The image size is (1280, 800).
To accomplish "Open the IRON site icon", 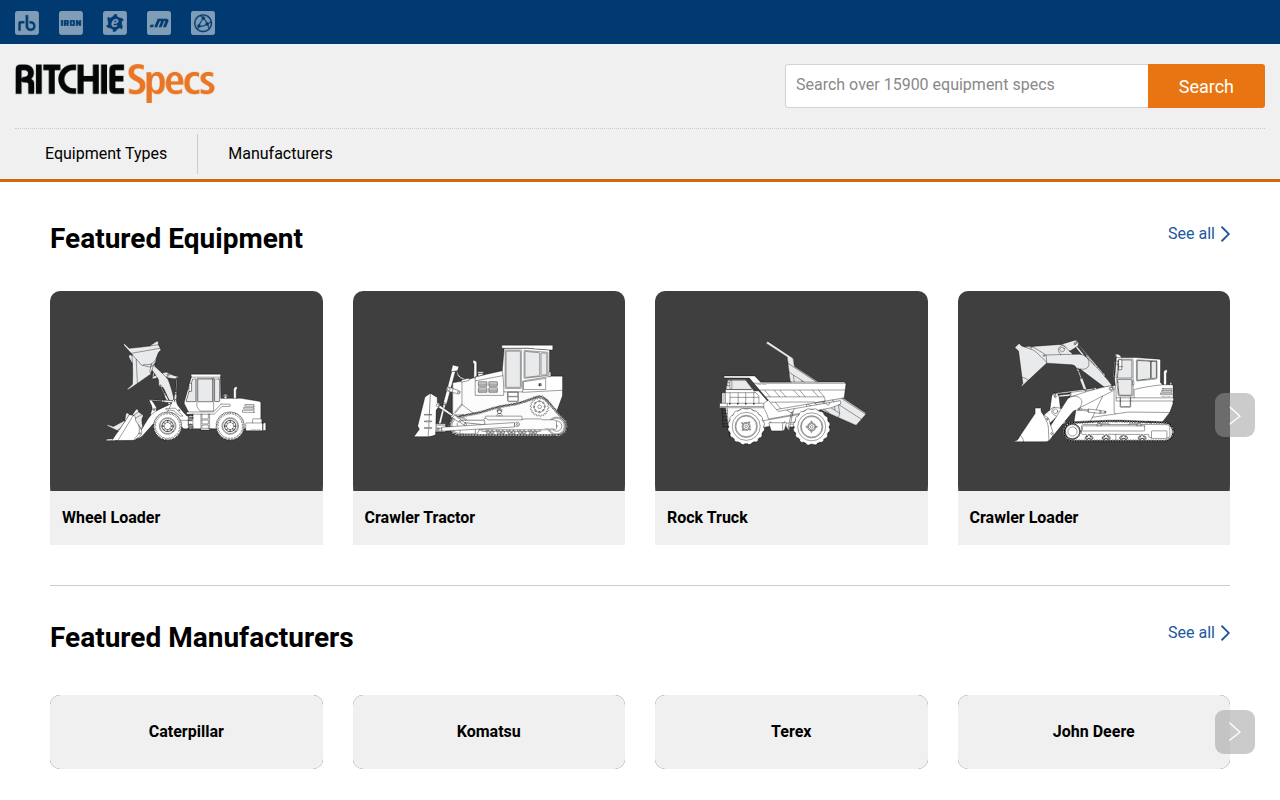I will coord(71,22).
